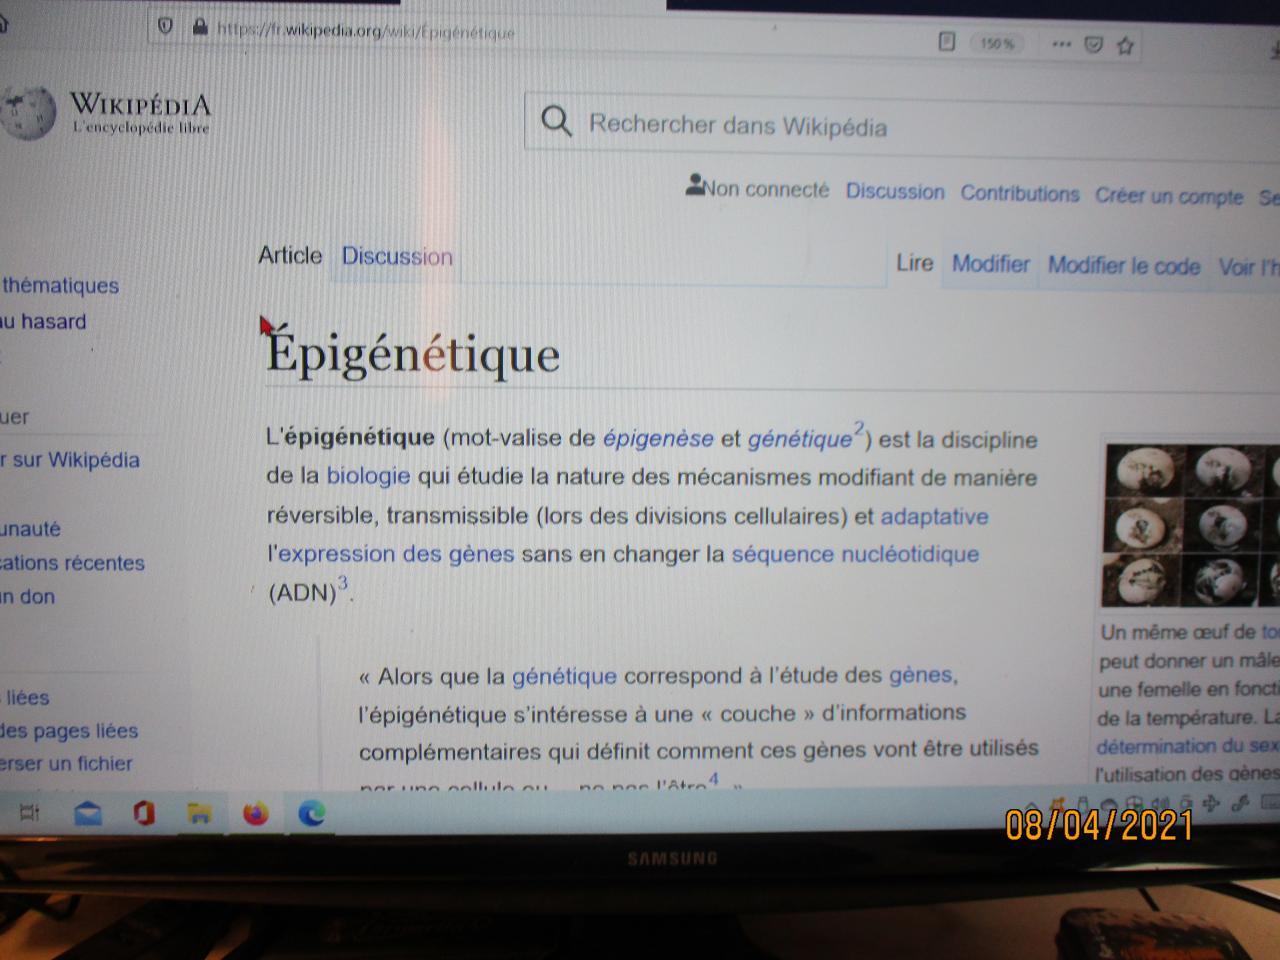Open the sidebar link ending in thématiques
1280x960 pixels.
(x=60, y=286)
